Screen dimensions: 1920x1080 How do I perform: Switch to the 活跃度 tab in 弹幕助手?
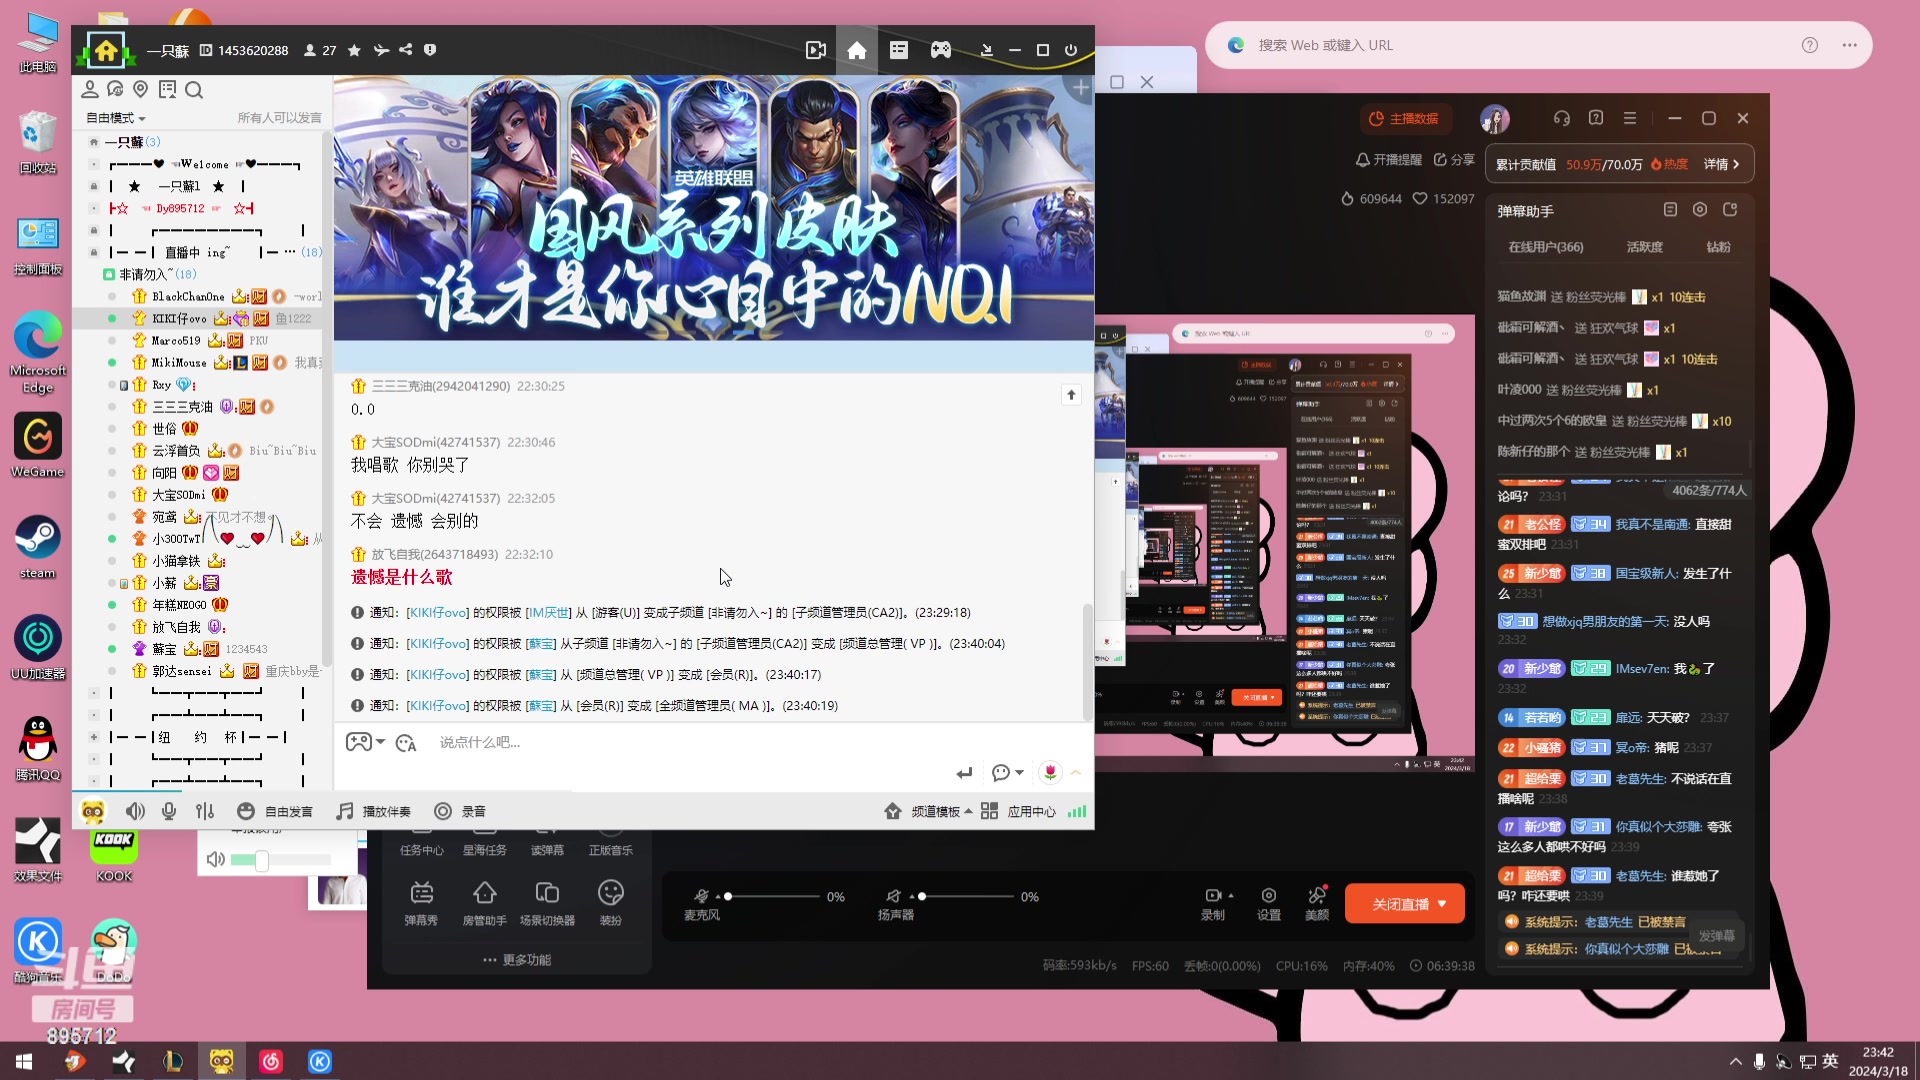(1644, 246)
